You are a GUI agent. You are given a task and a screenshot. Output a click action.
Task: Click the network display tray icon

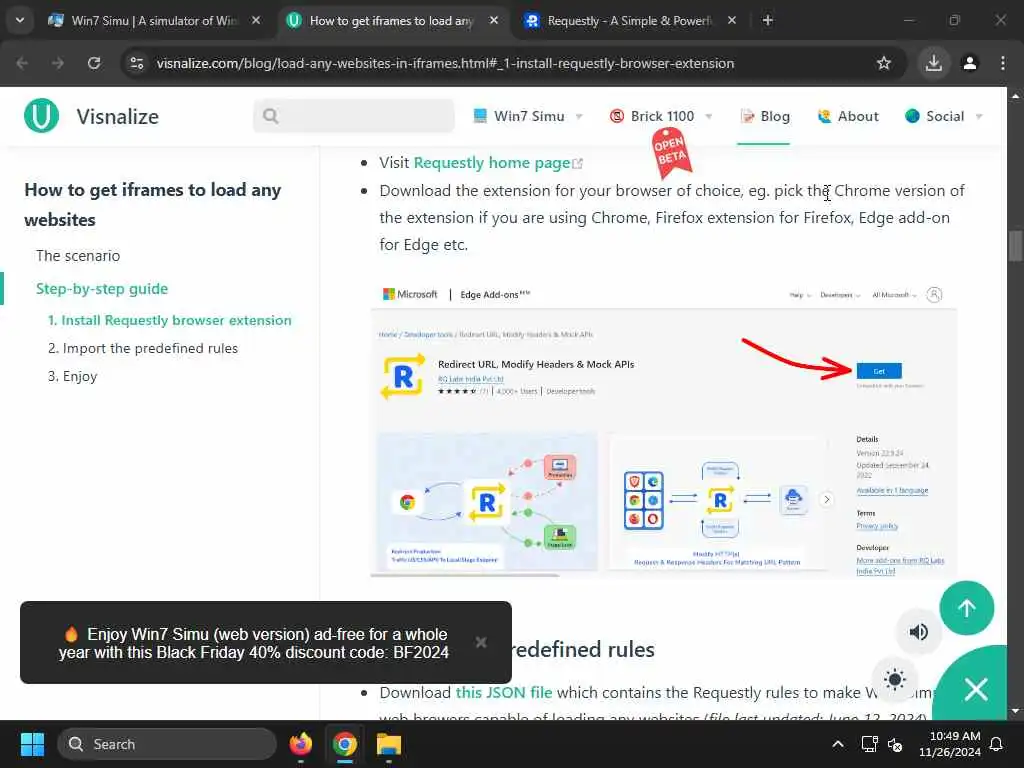(869, 744)
